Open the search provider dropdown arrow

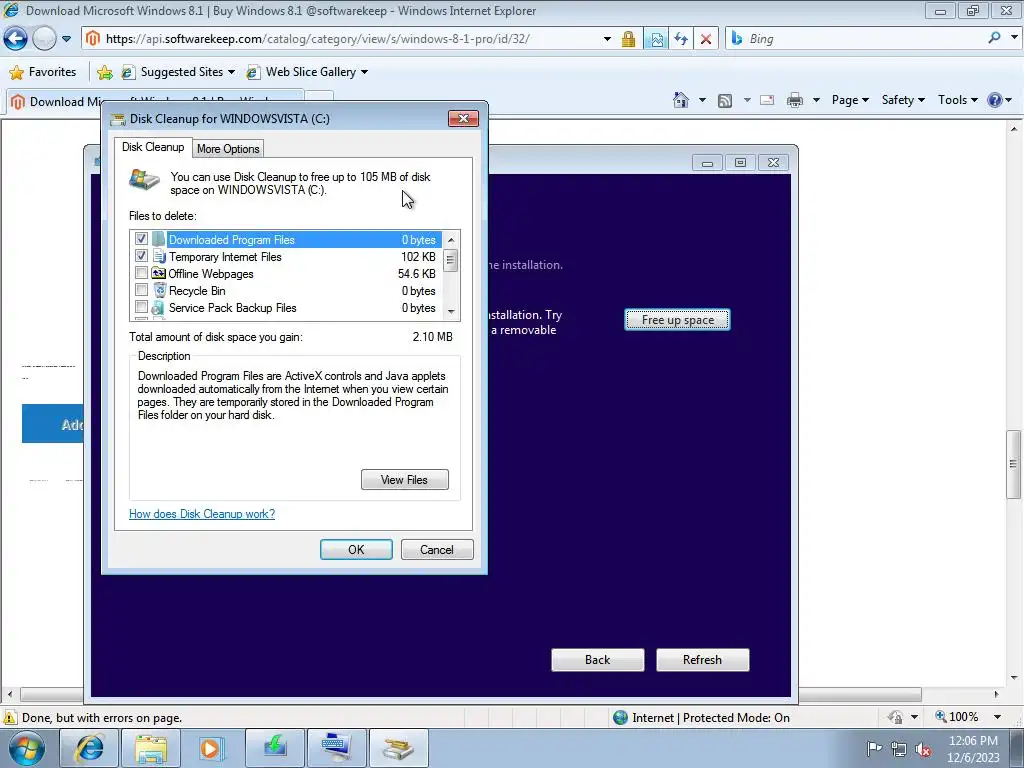pyautogui.click(x=1014, y=38)
